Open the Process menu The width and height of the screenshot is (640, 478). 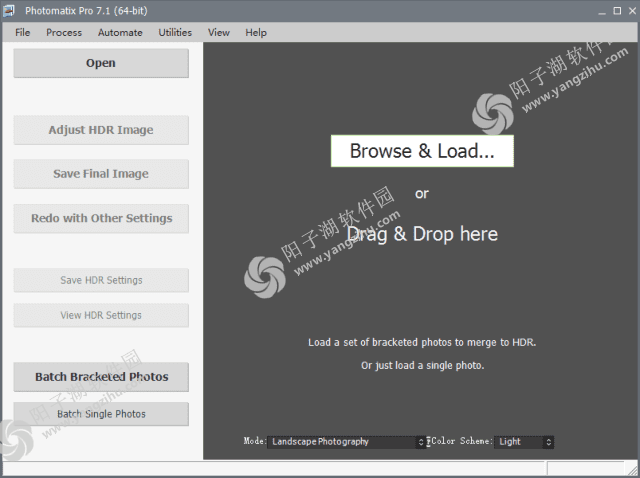[64, 32]
